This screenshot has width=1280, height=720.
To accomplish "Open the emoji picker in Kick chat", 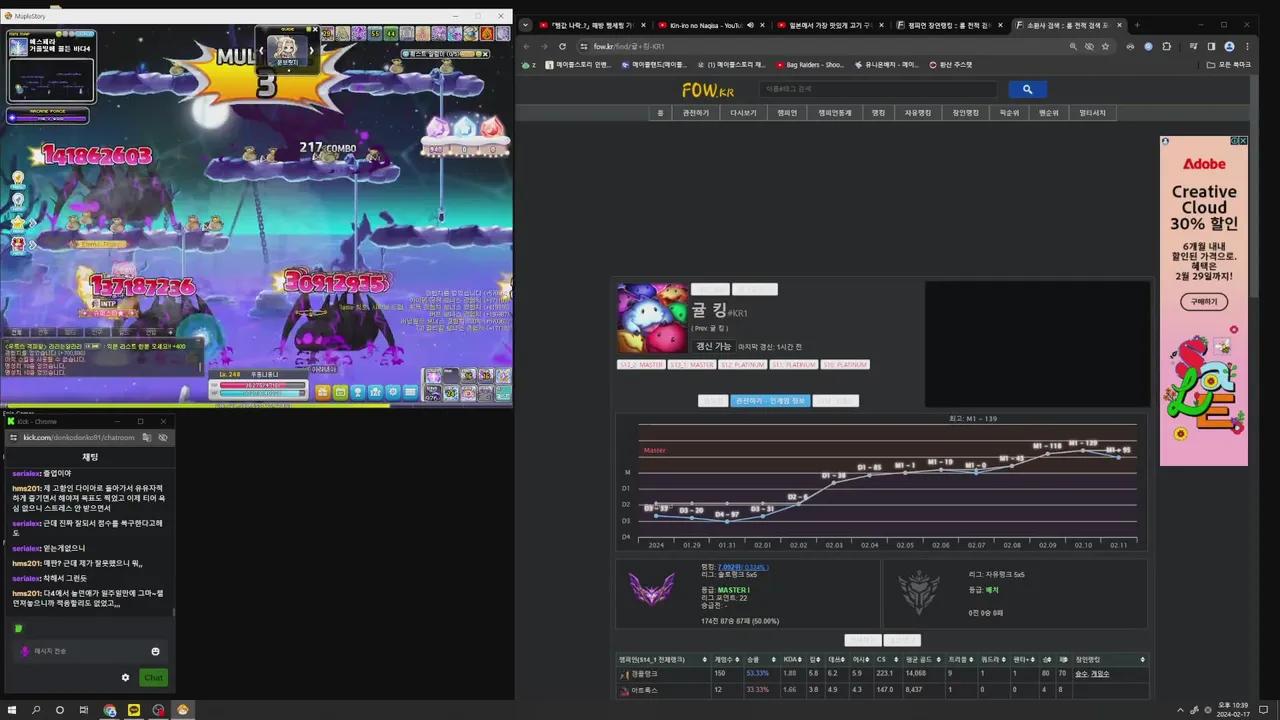I will [155, 651].
